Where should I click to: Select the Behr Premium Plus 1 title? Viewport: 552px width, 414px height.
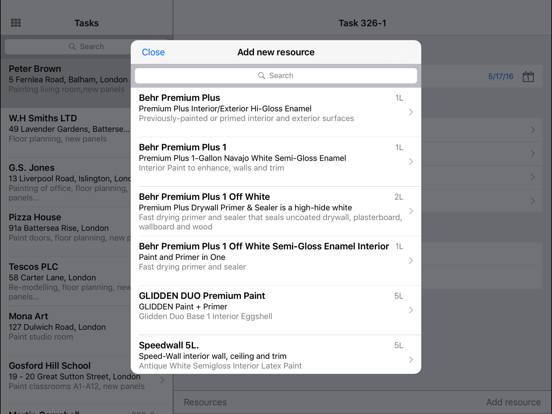[x=182, y=147]
